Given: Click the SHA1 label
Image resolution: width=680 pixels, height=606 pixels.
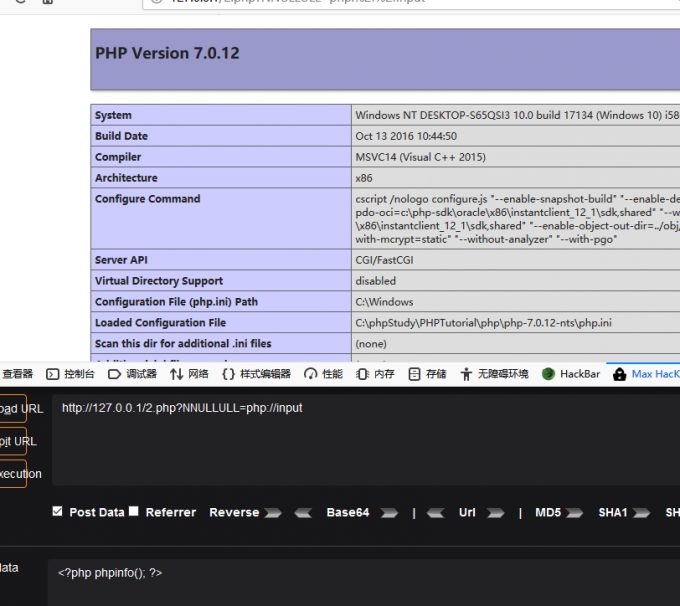Looking at the screenshot, I should pos(613,512).
